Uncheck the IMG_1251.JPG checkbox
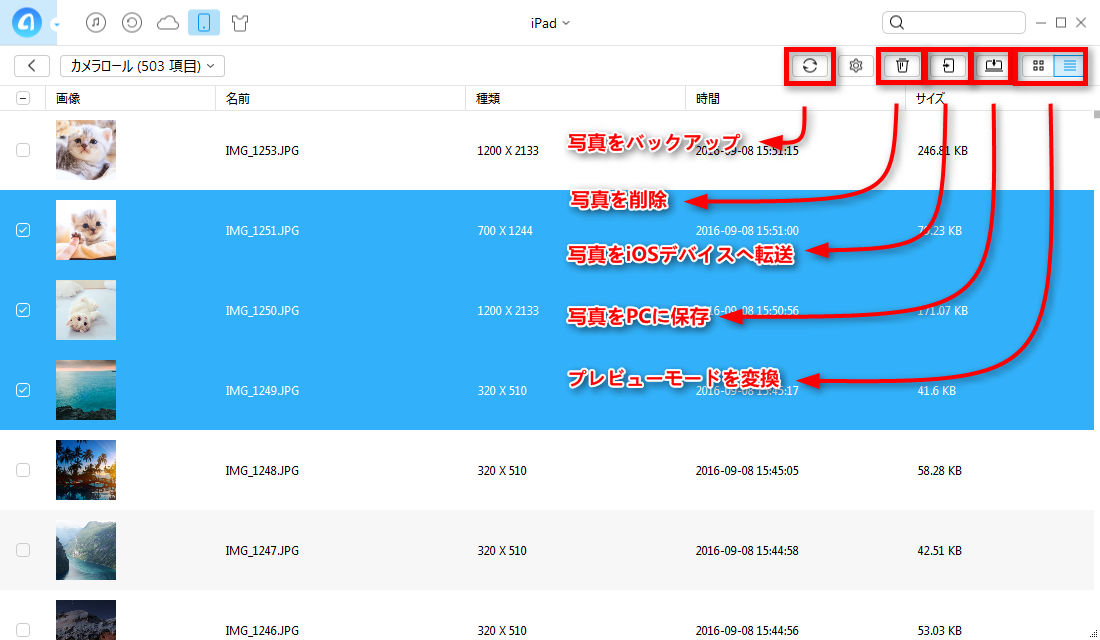This screenshot has width=1100, height=640. [23, 230]
